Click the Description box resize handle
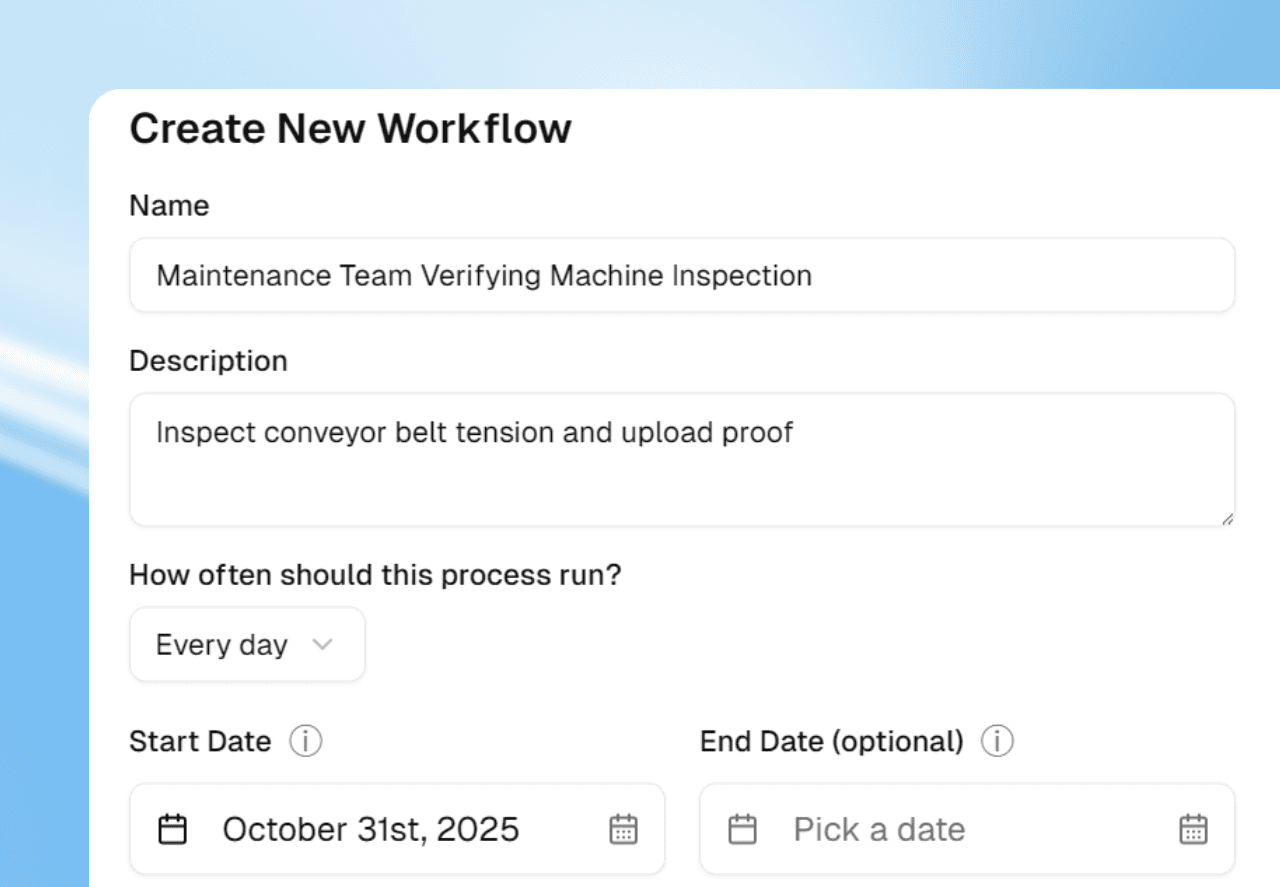 1226,518
